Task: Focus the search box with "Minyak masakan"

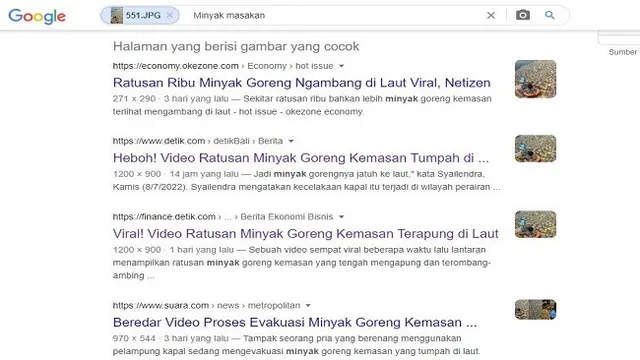Action: point(335,16)
